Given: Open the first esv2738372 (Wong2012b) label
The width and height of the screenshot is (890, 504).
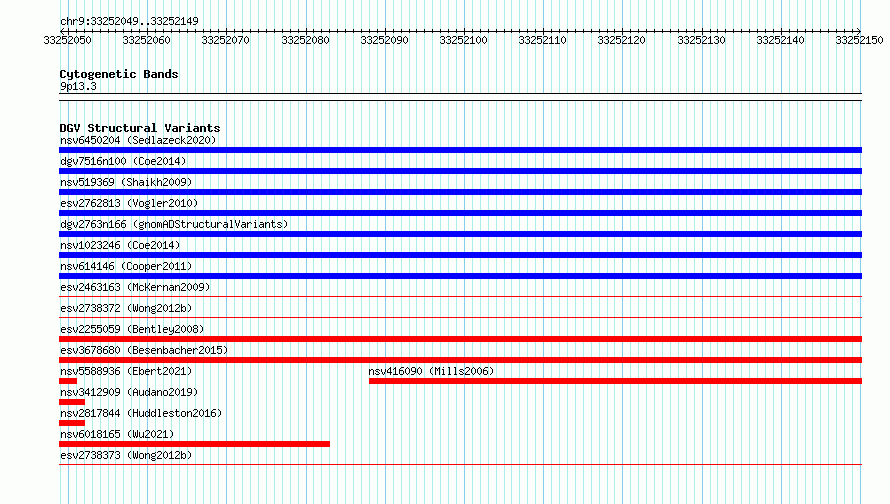Looking at the screenshot, I should (x=126, y=308).
